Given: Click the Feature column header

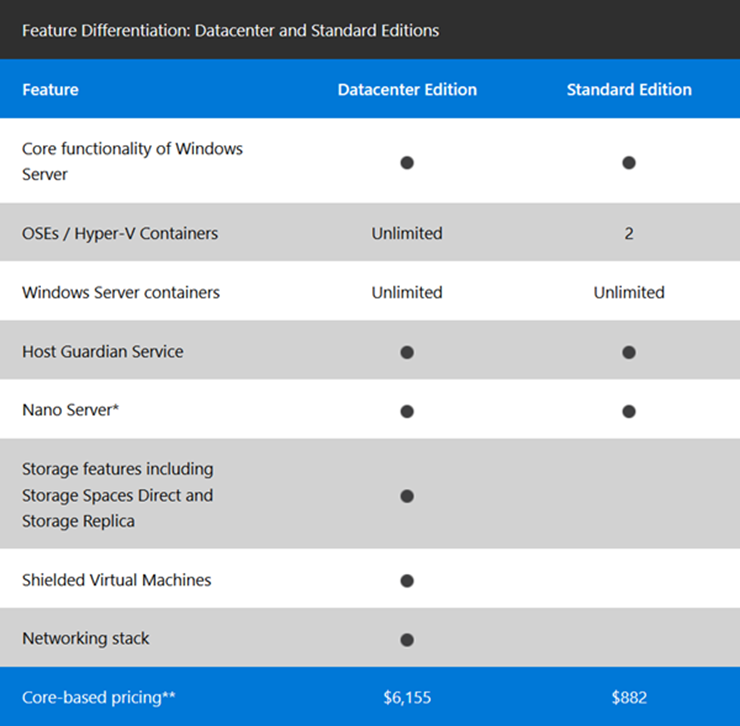Looking at the screenshot, I should tap(50, 89).
